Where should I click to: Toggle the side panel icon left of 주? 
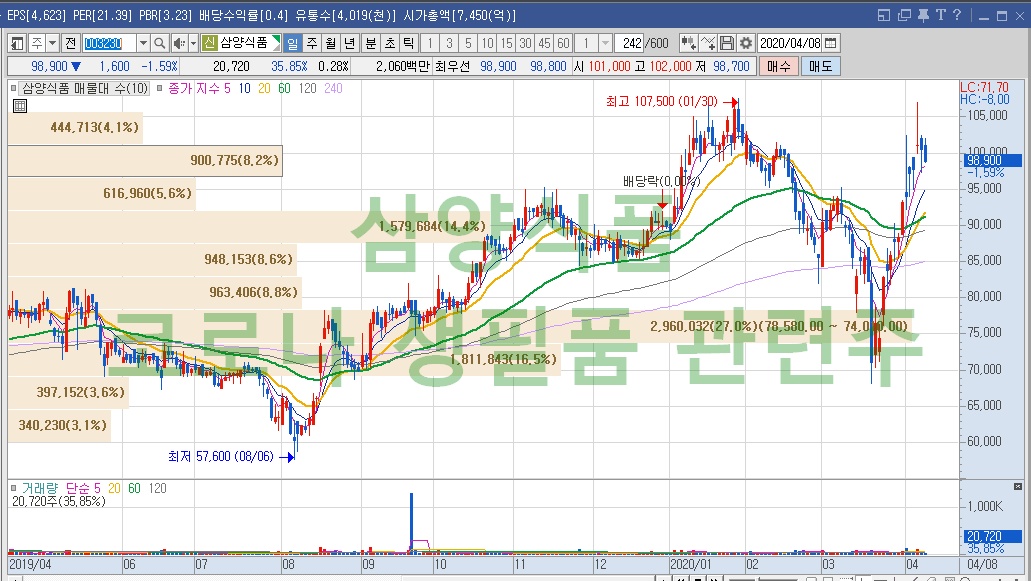18,43
